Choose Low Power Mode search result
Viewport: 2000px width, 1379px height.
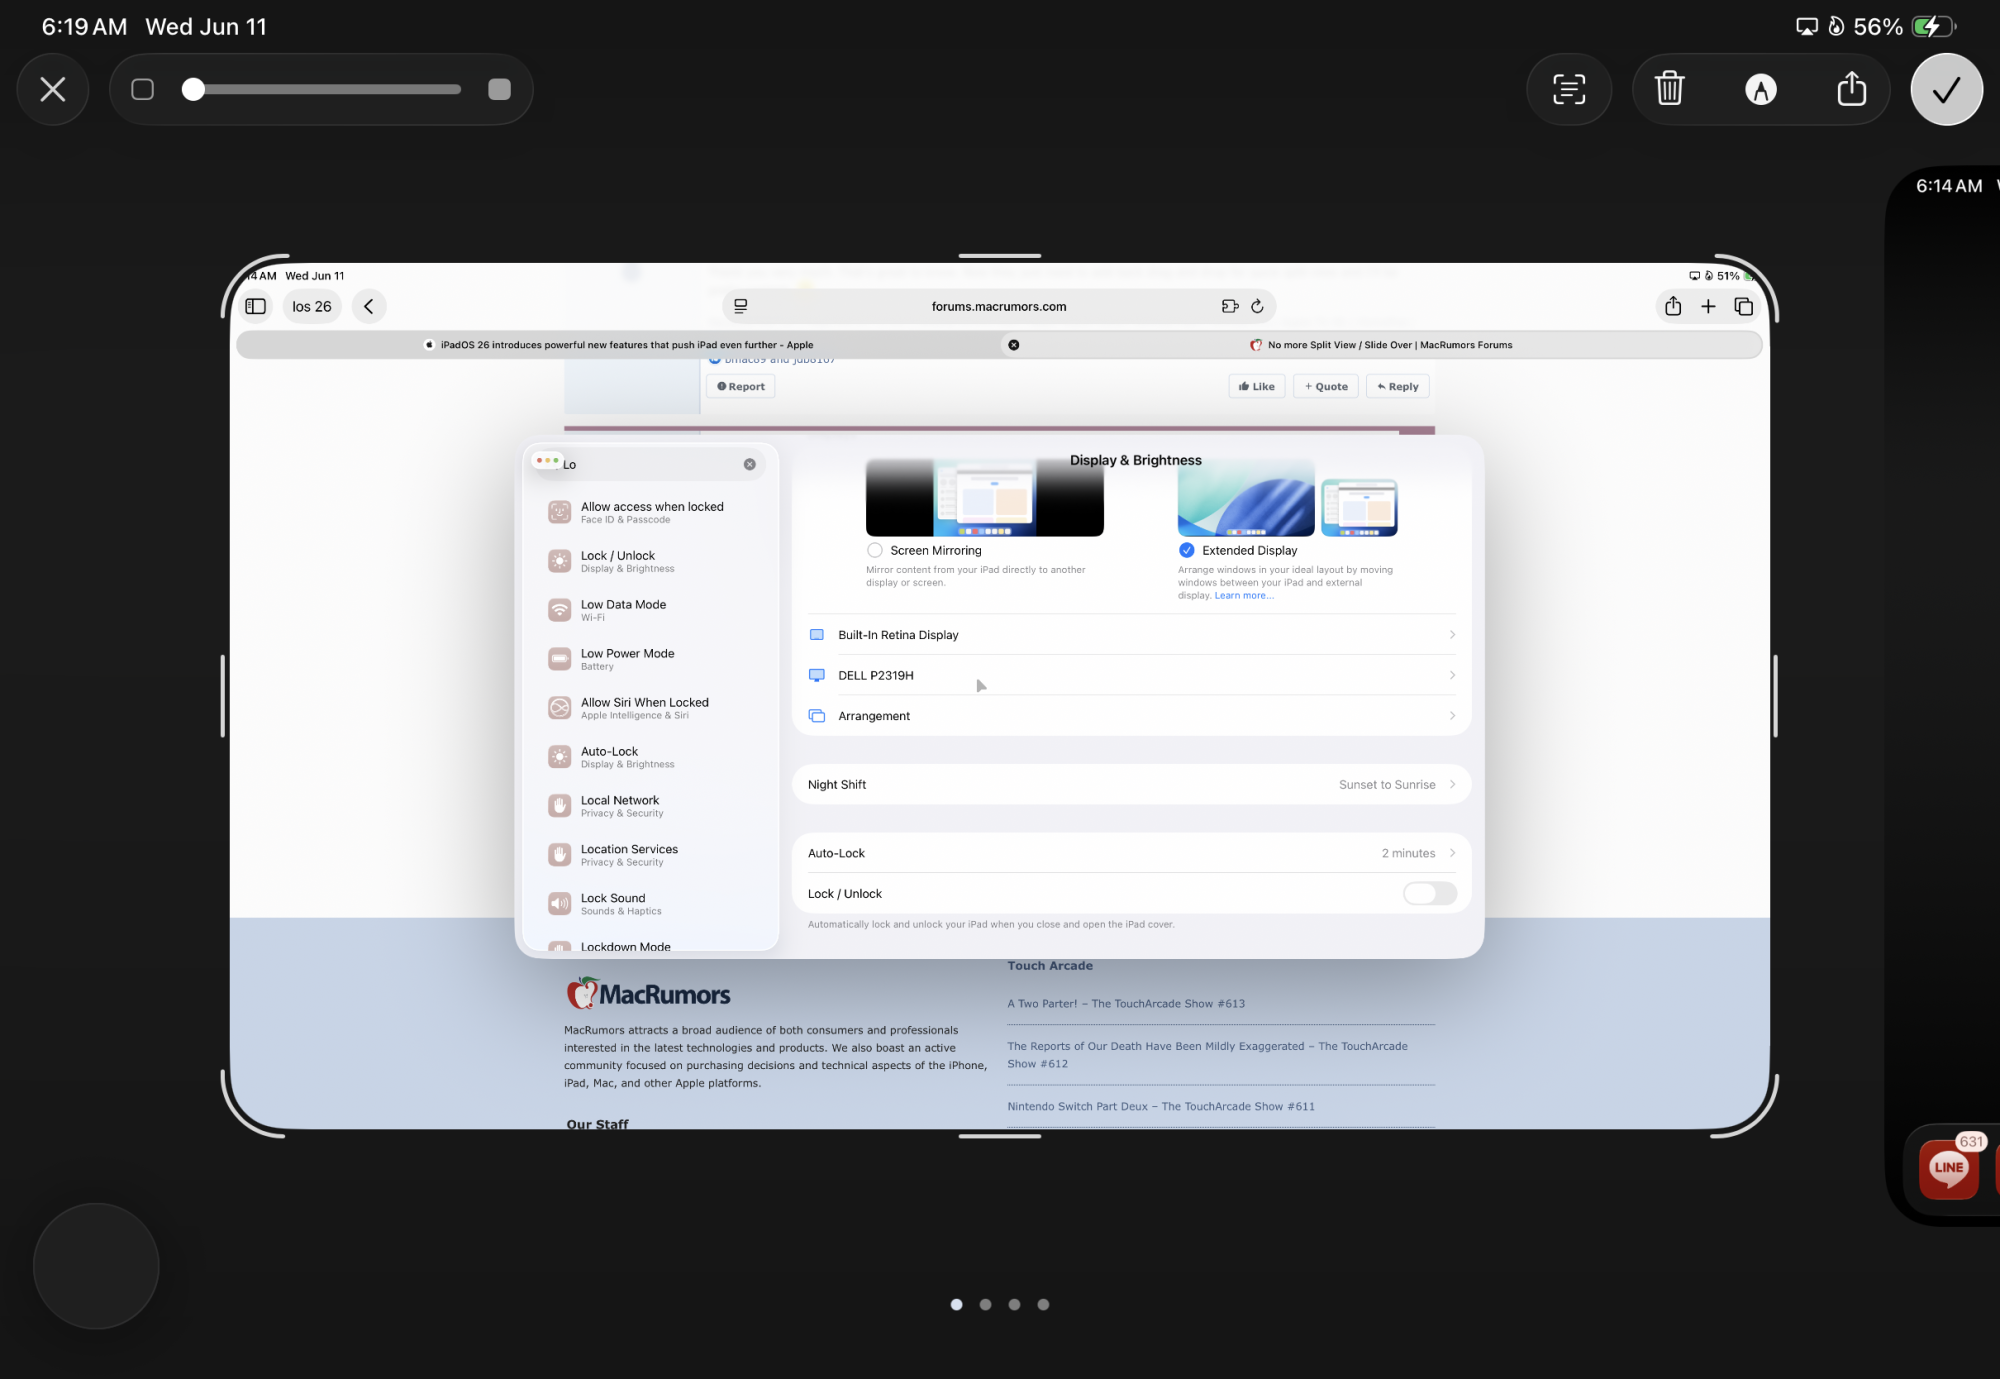628,658
